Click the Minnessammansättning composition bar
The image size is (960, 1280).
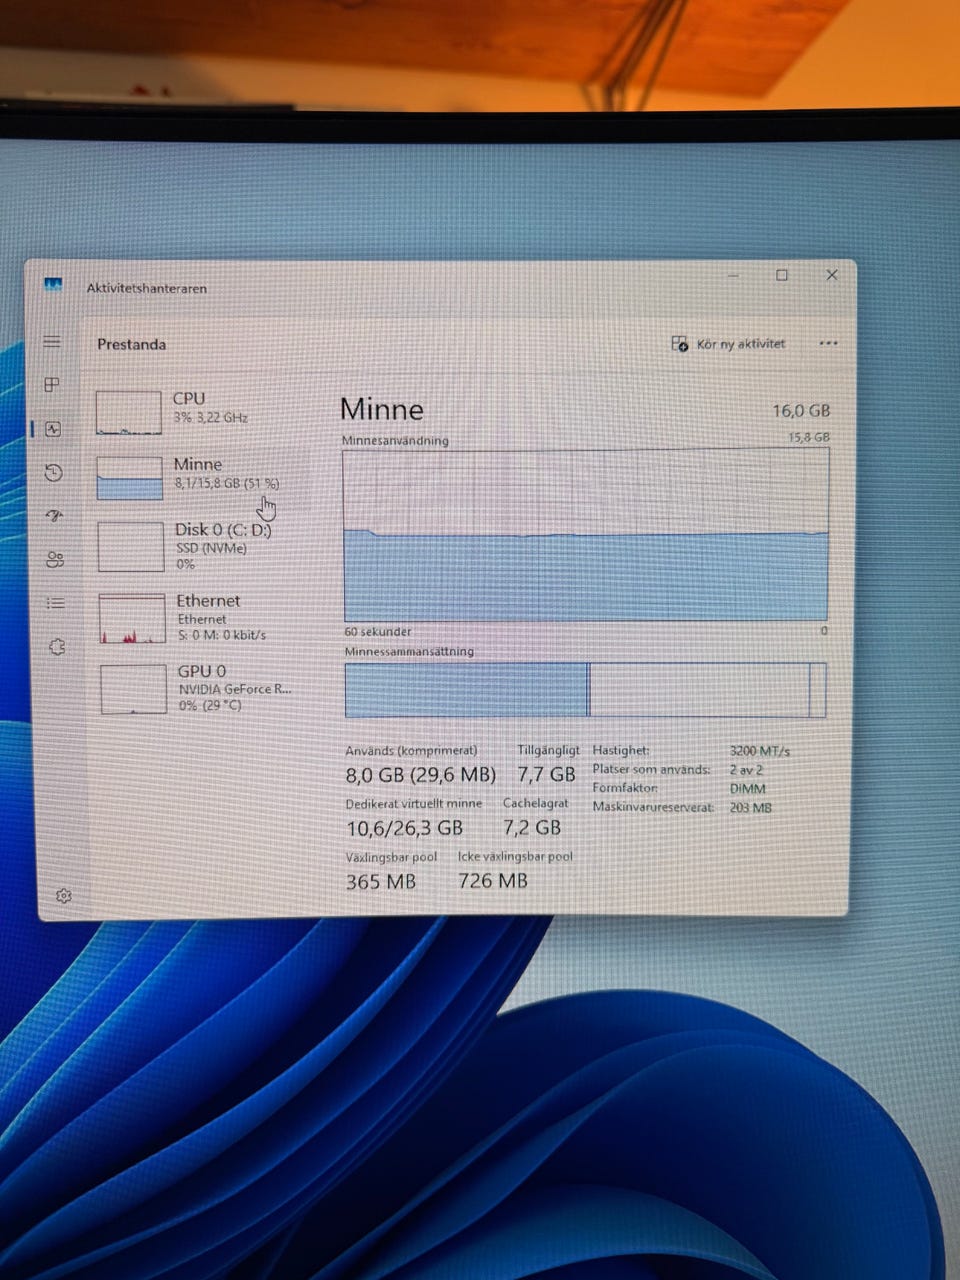click(585, 690)
